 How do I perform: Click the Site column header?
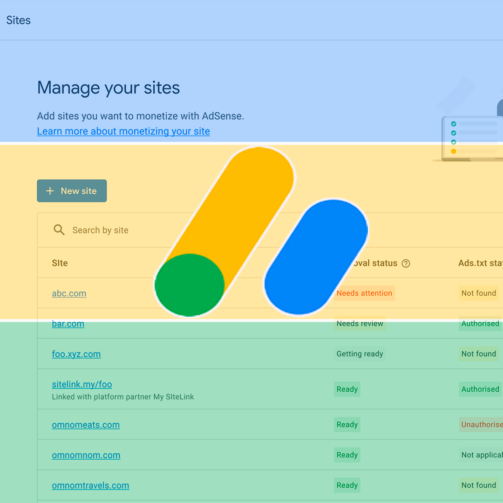(x=60, y=263)
